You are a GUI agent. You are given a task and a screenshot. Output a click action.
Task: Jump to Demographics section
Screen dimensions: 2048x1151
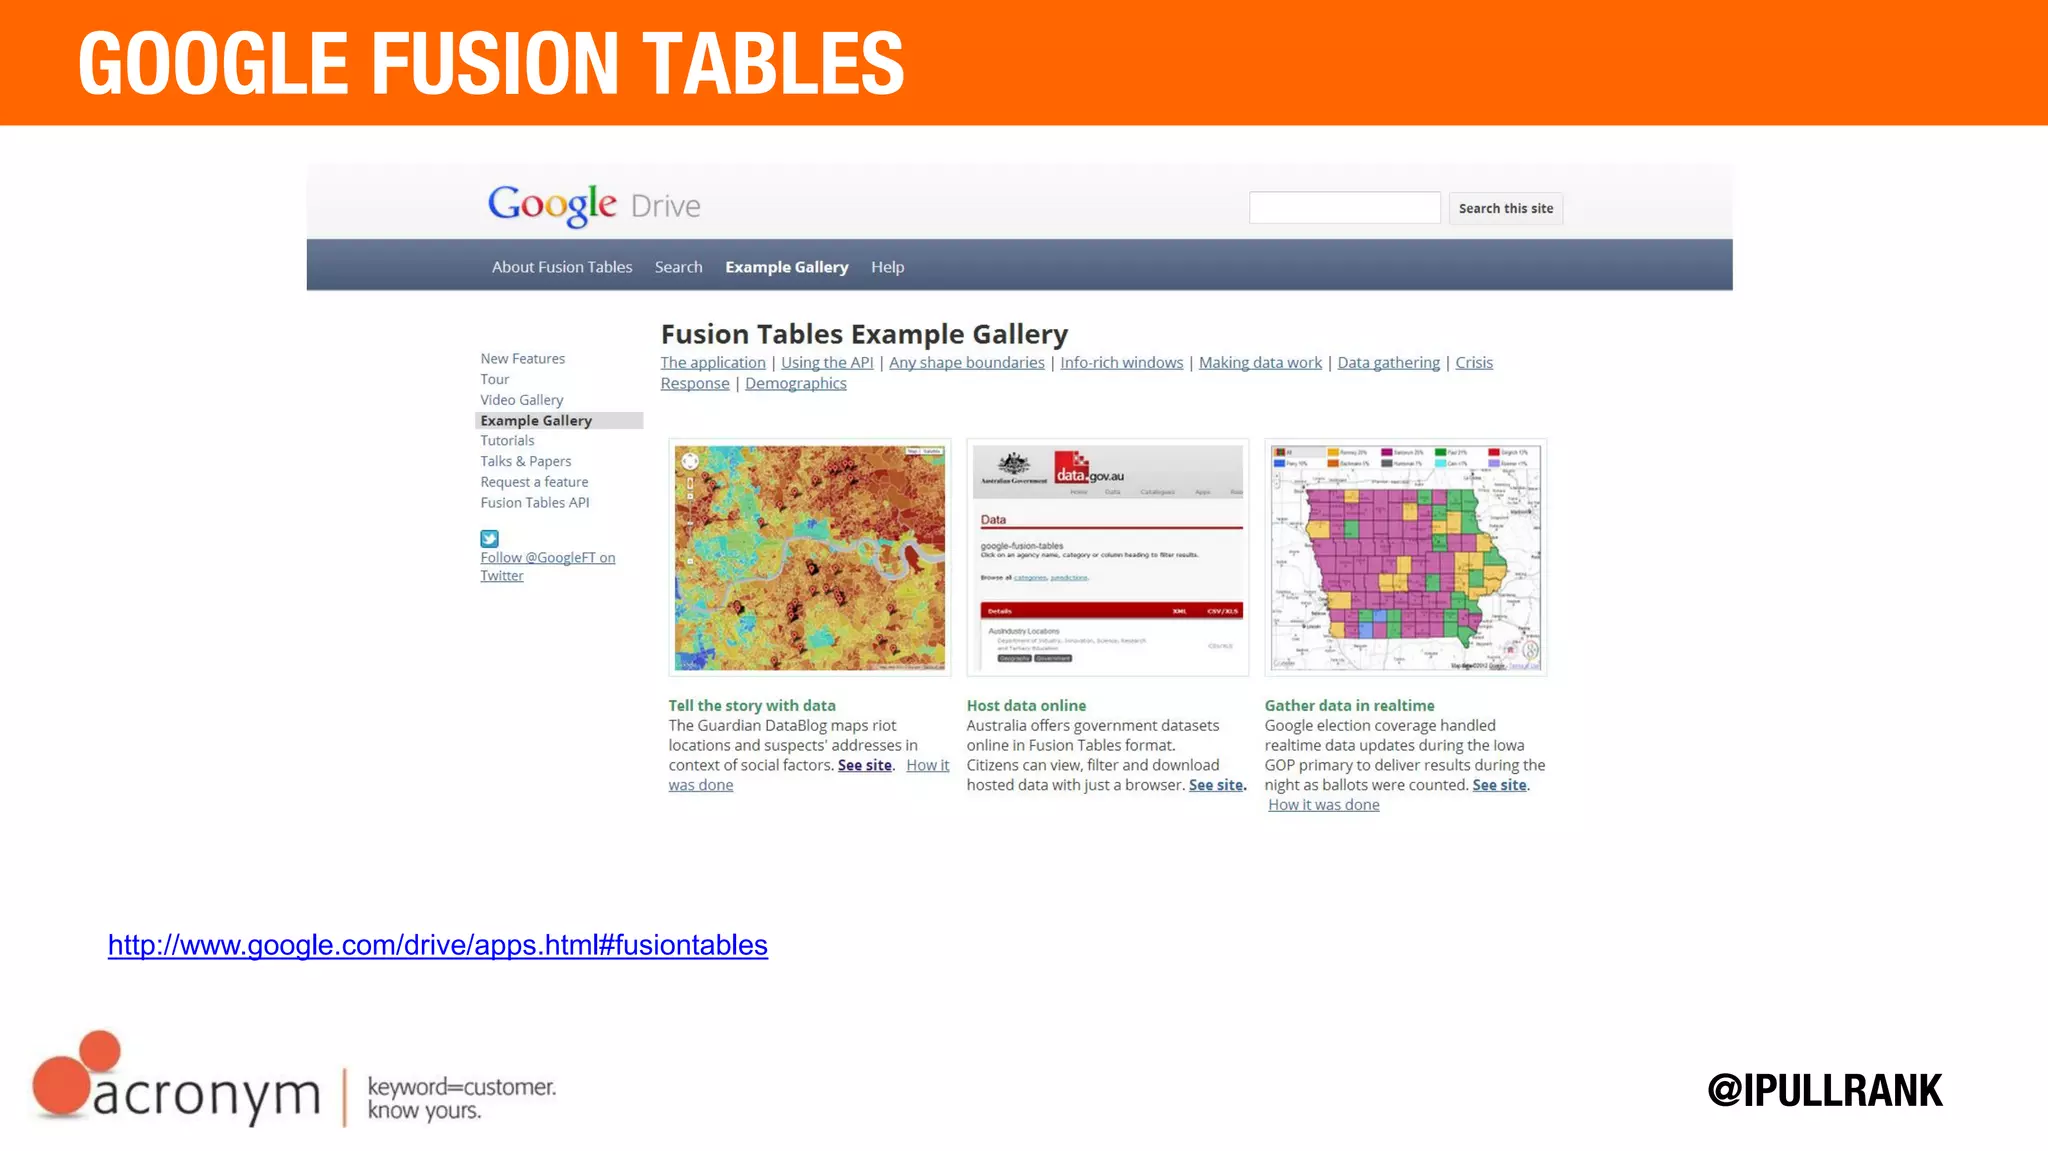[x=795, y=384]
